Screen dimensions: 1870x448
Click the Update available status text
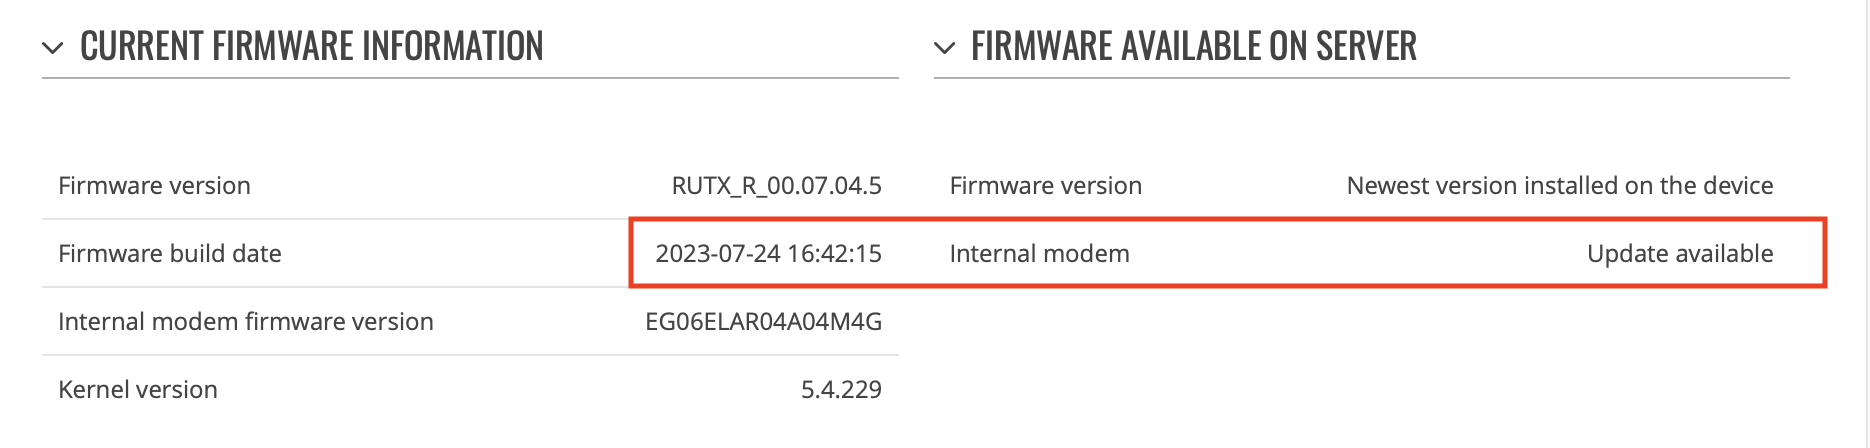click(1680, 253)
